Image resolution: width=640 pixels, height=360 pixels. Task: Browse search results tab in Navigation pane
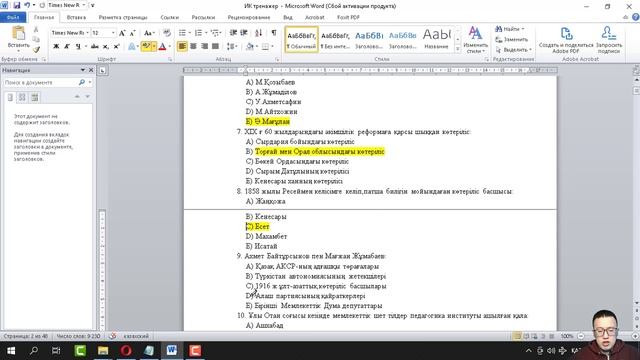pyautogui.click(x=35, y=97)
